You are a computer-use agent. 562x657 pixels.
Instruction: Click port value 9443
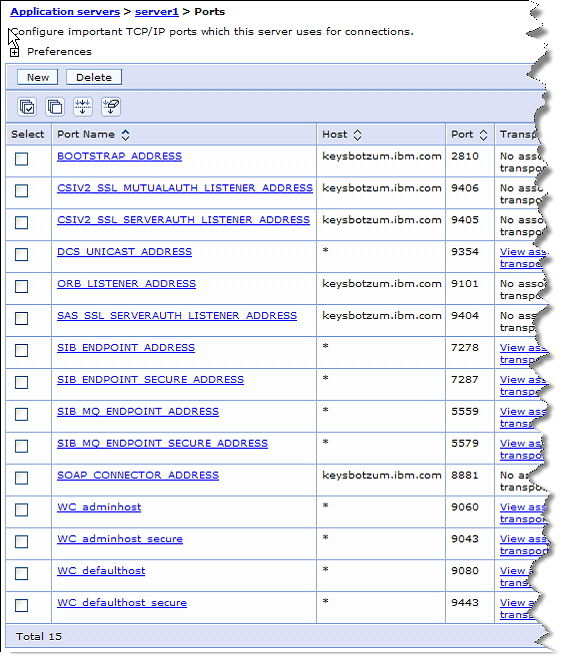coord(465,603)
